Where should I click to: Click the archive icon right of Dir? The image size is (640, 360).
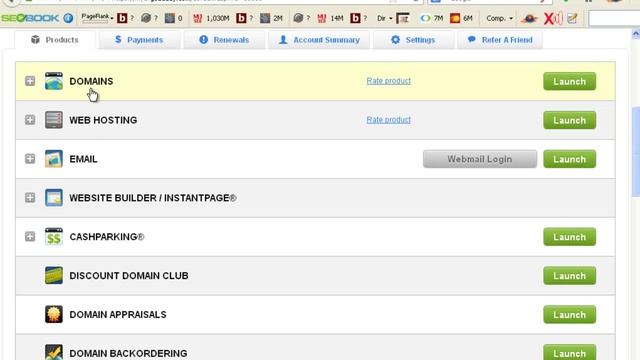[403, 18]
